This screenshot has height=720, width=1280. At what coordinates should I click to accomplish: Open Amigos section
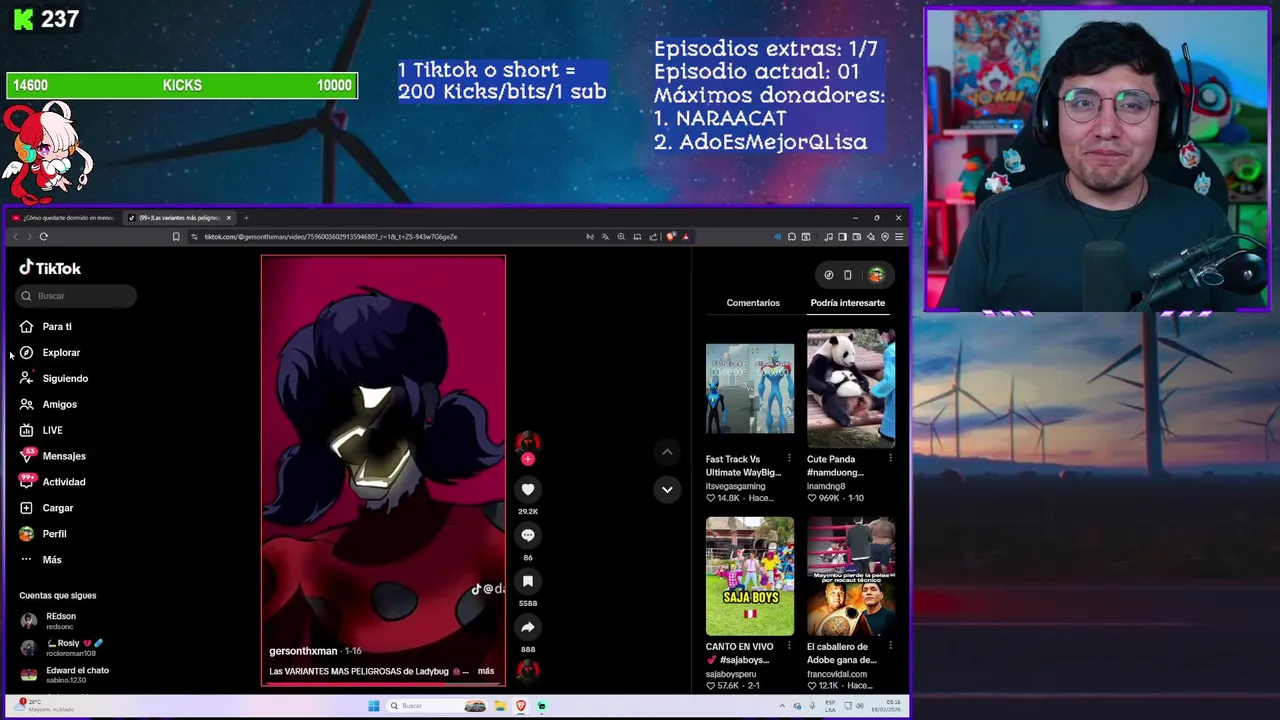(x=48, y=405)
